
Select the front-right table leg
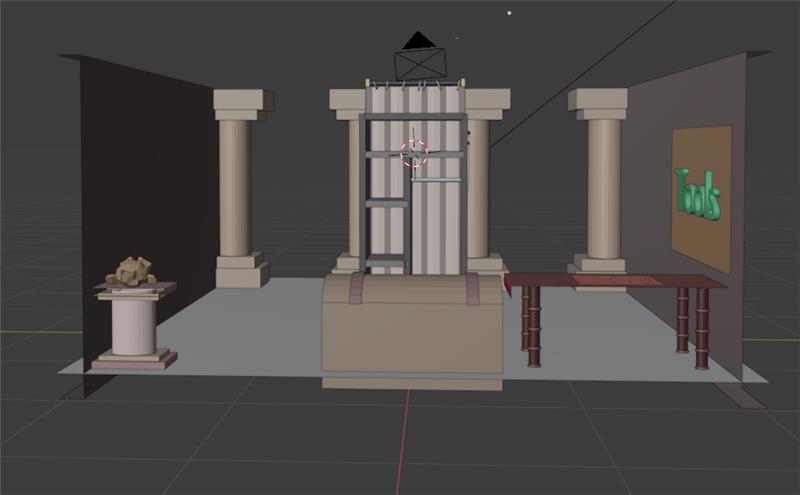tap(702, 328)
